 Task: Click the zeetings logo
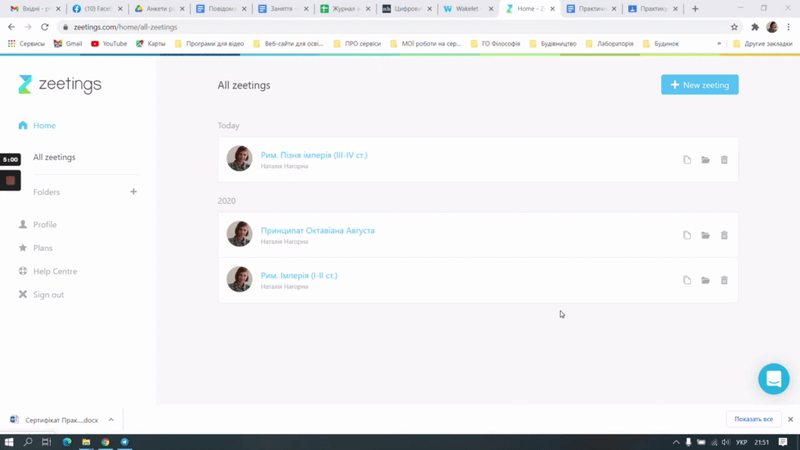[x=60, y=85]
